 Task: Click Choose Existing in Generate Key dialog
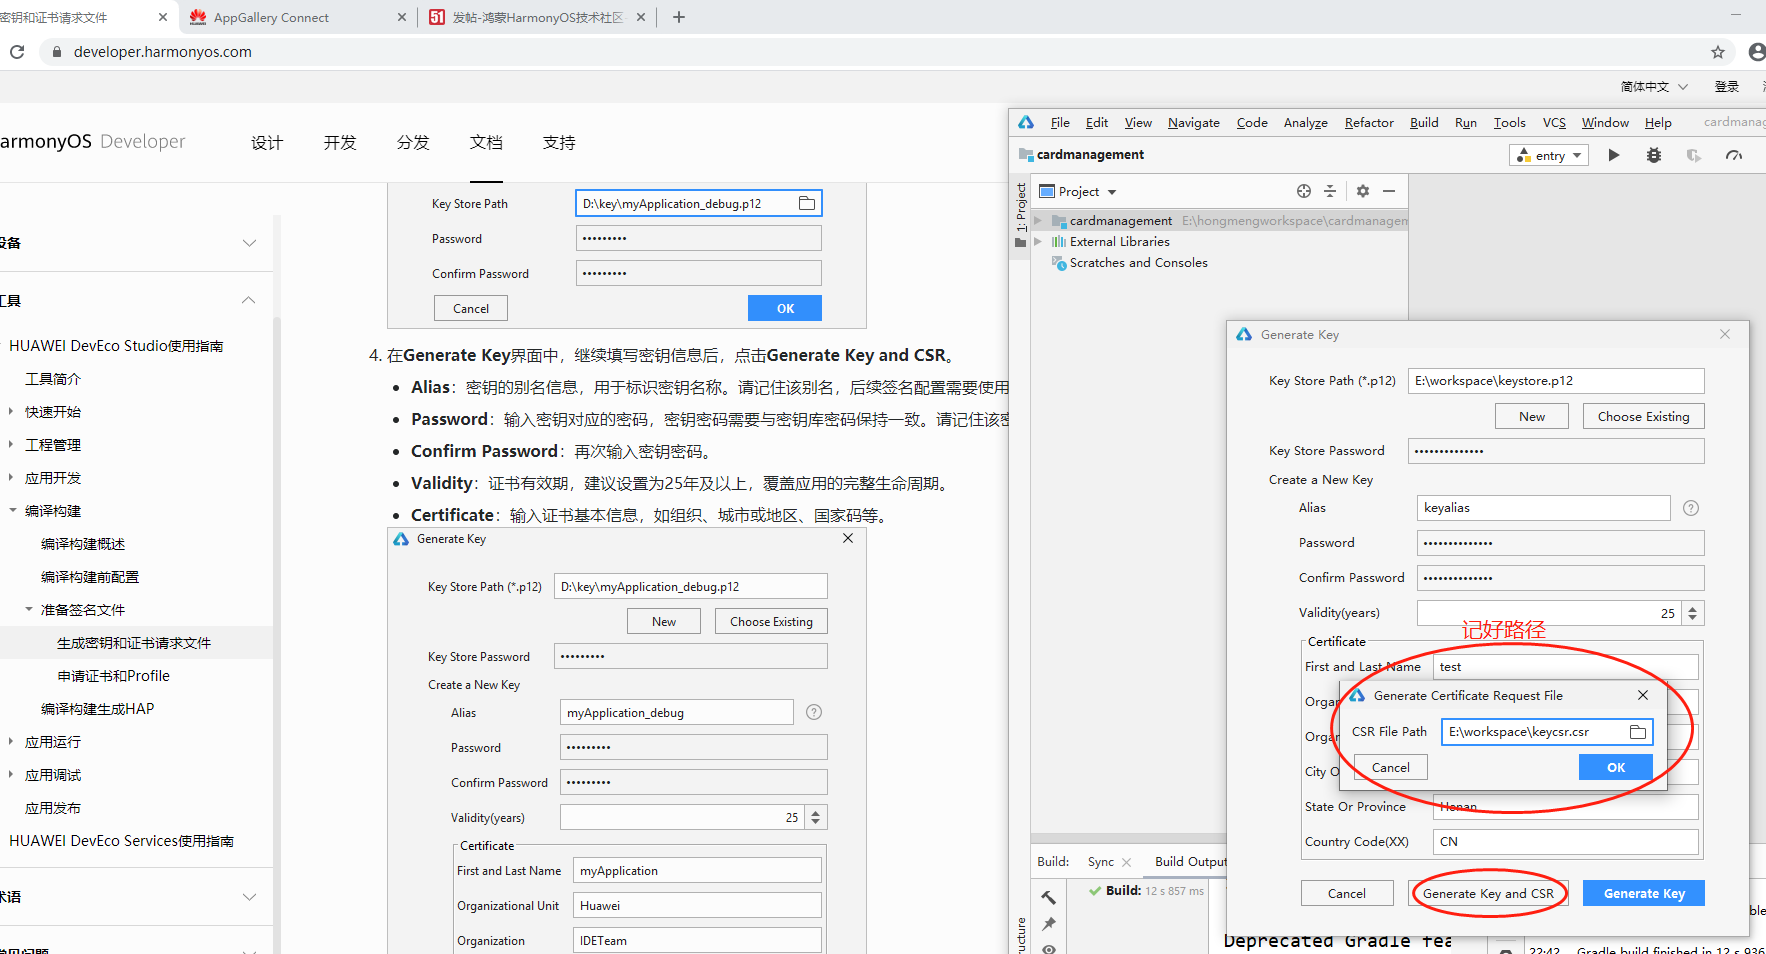tap(1643, 416)
